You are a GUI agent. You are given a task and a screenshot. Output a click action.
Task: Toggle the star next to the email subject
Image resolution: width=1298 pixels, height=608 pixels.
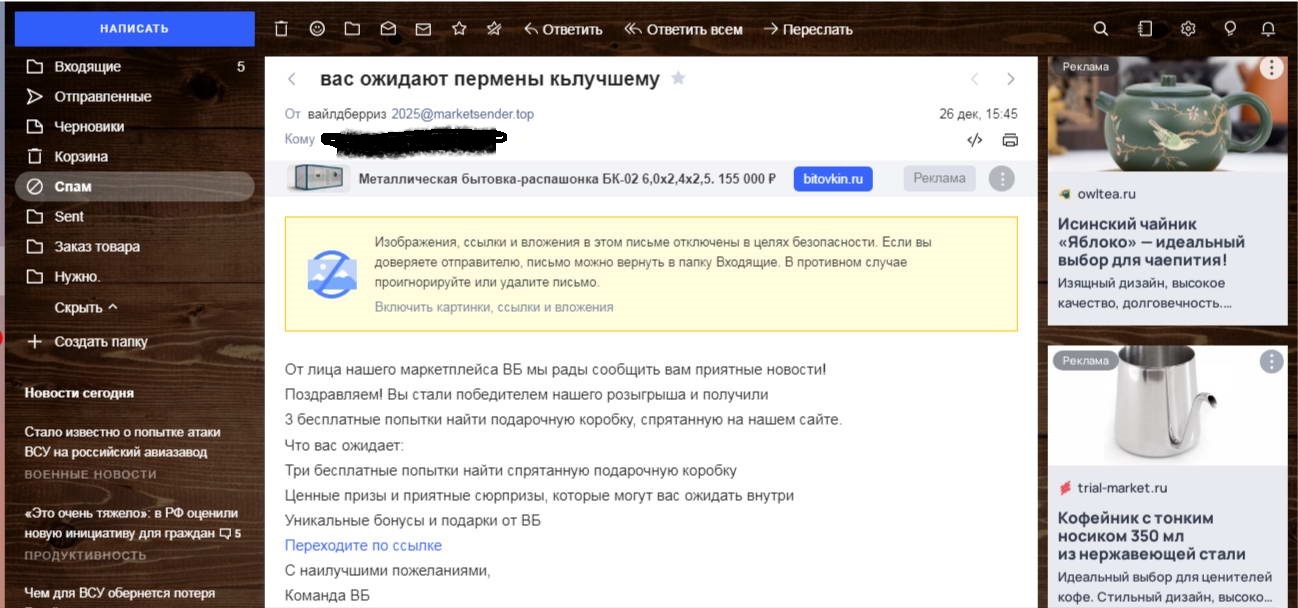click(x=678, y=78)
